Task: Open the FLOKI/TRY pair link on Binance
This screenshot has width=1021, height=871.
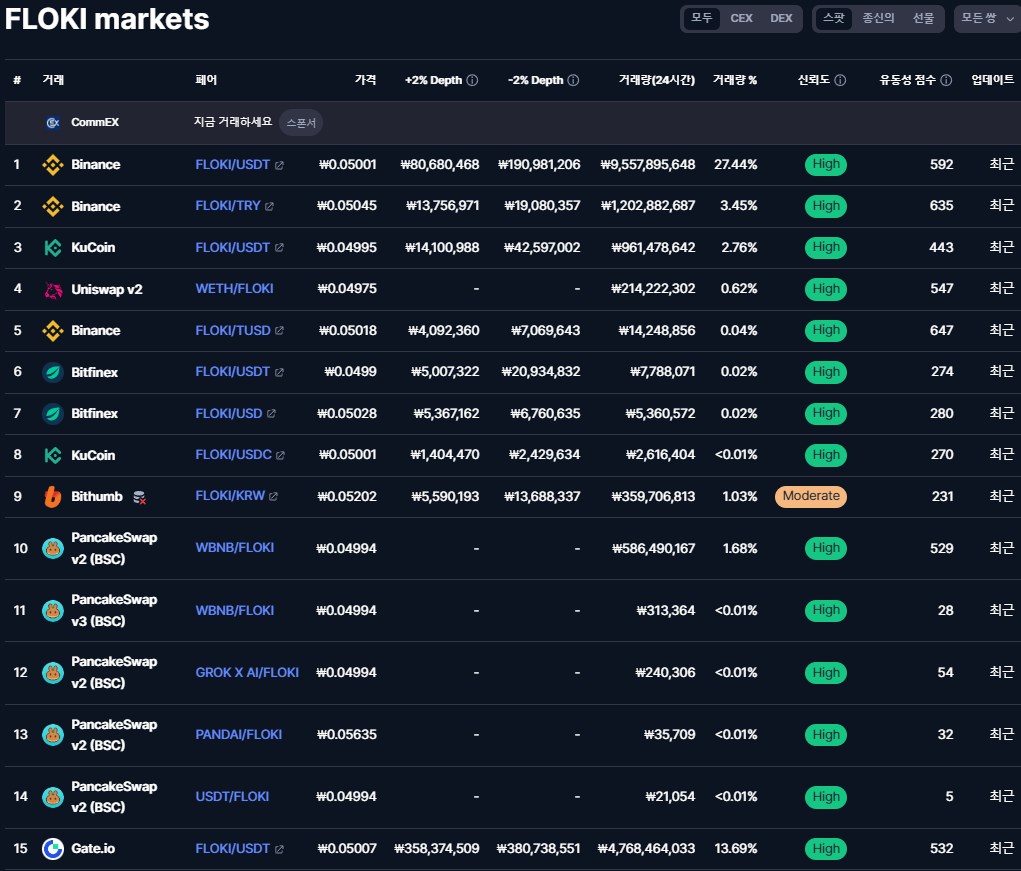Action: 228,206
